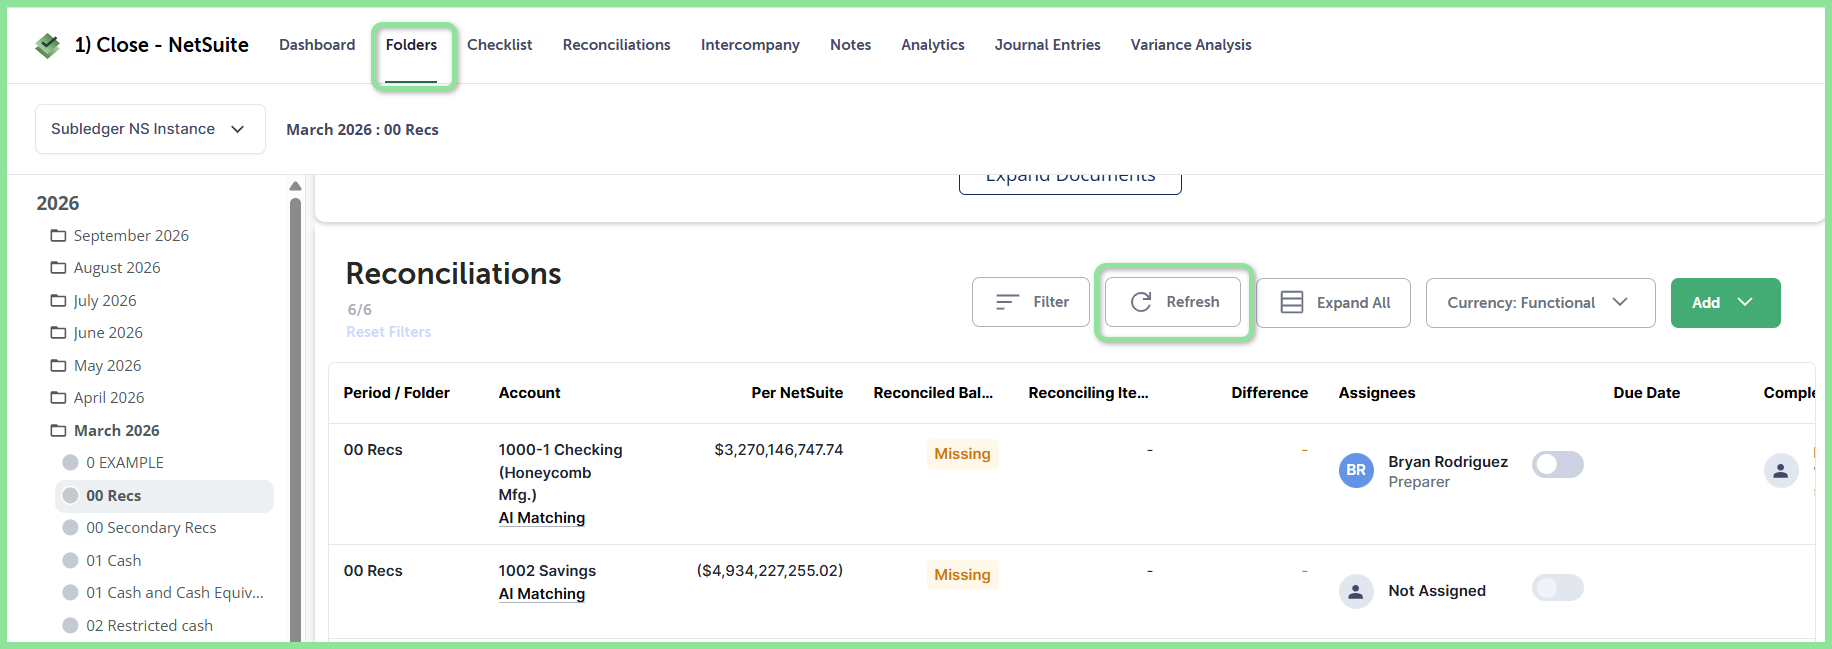Image resolution: width=1832 pixels, height=649 pixels.
Task: Open AI Matching link for 1002 Savings
Action: click(542, 594)
